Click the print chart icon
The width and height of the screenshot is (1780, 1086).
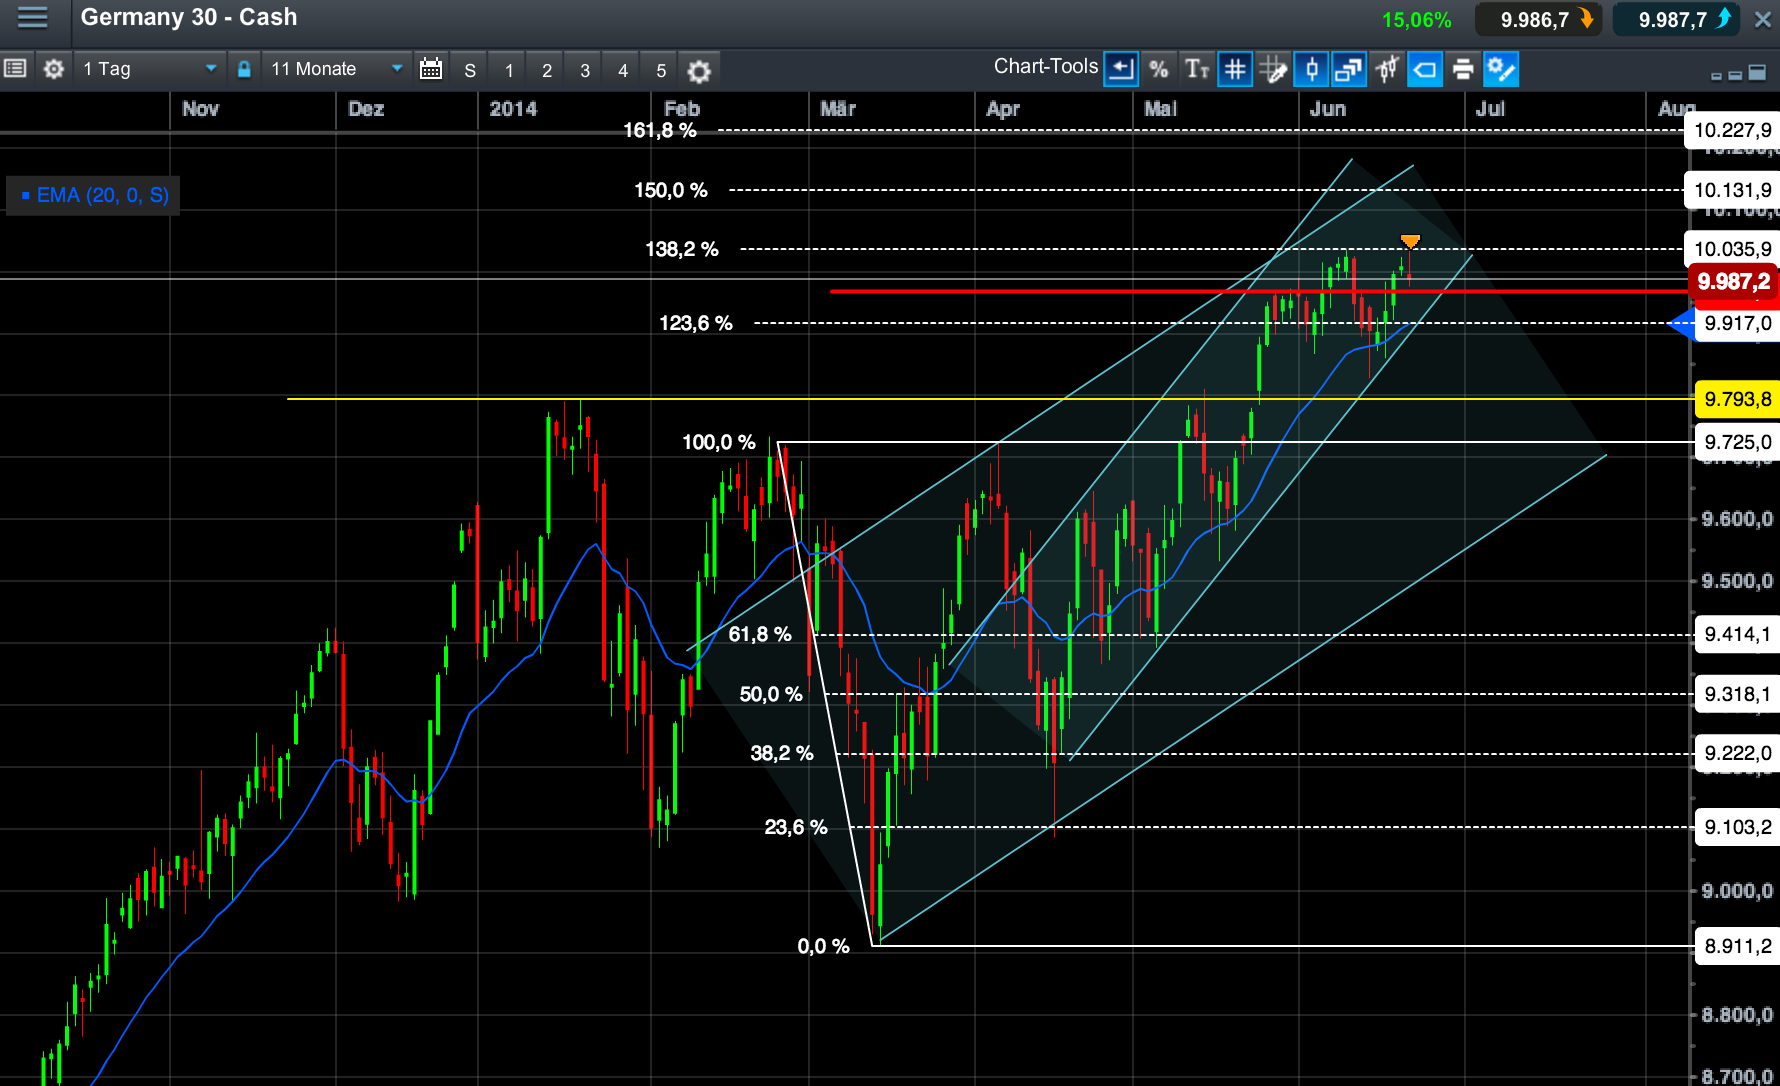[x=1463, y=69]
